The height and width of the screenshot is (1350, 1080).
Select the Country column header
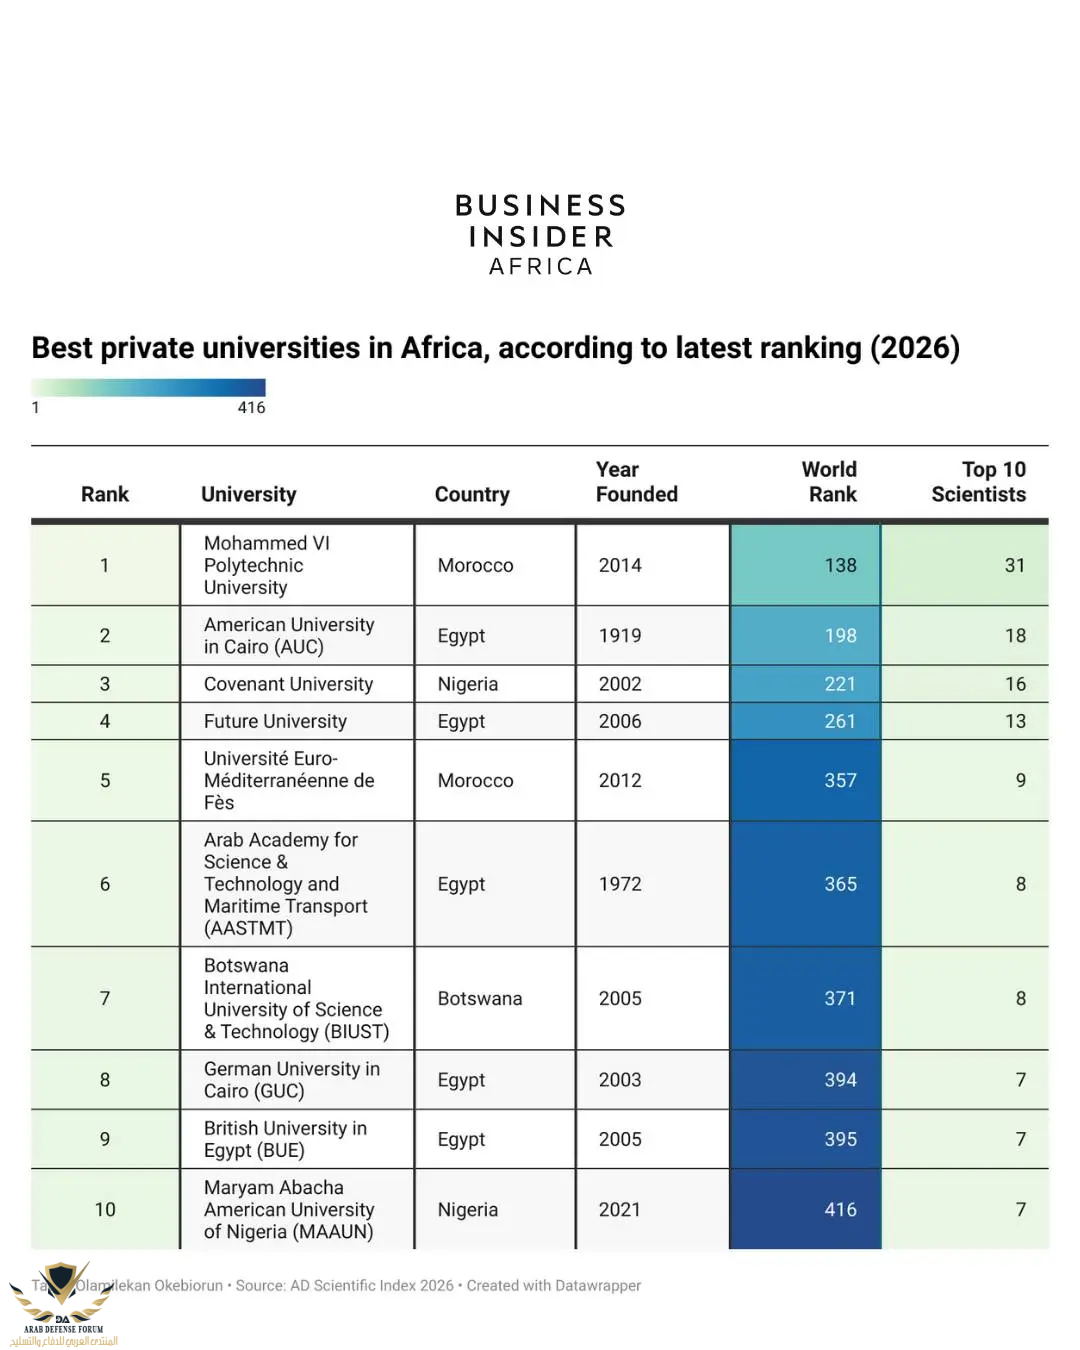click(472, 494)
